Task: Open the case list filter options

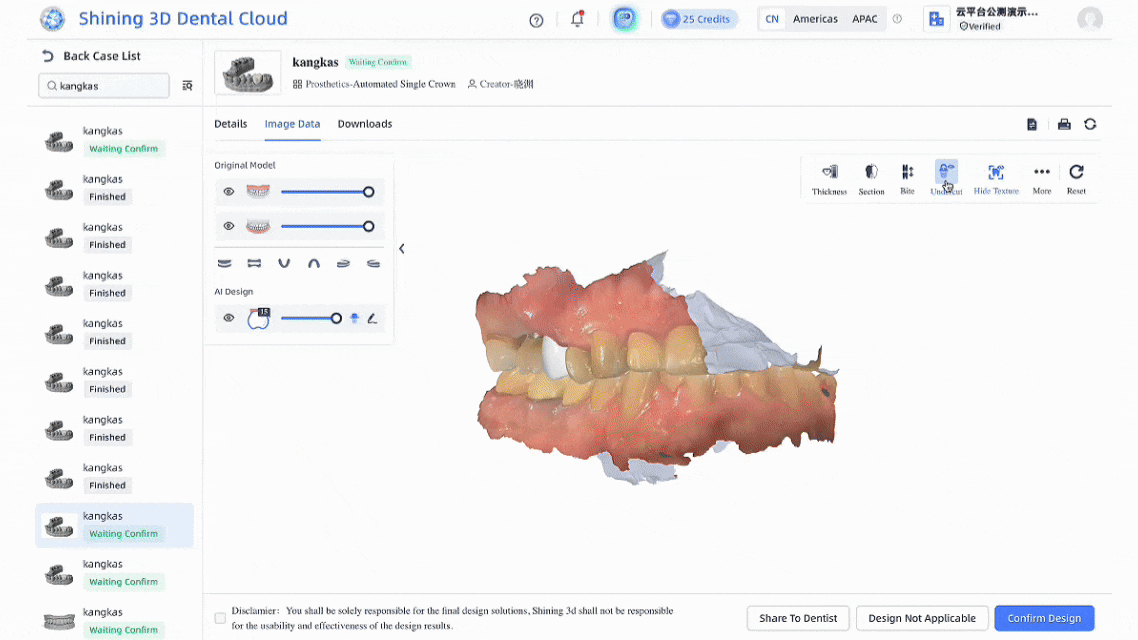Action: 187,86
